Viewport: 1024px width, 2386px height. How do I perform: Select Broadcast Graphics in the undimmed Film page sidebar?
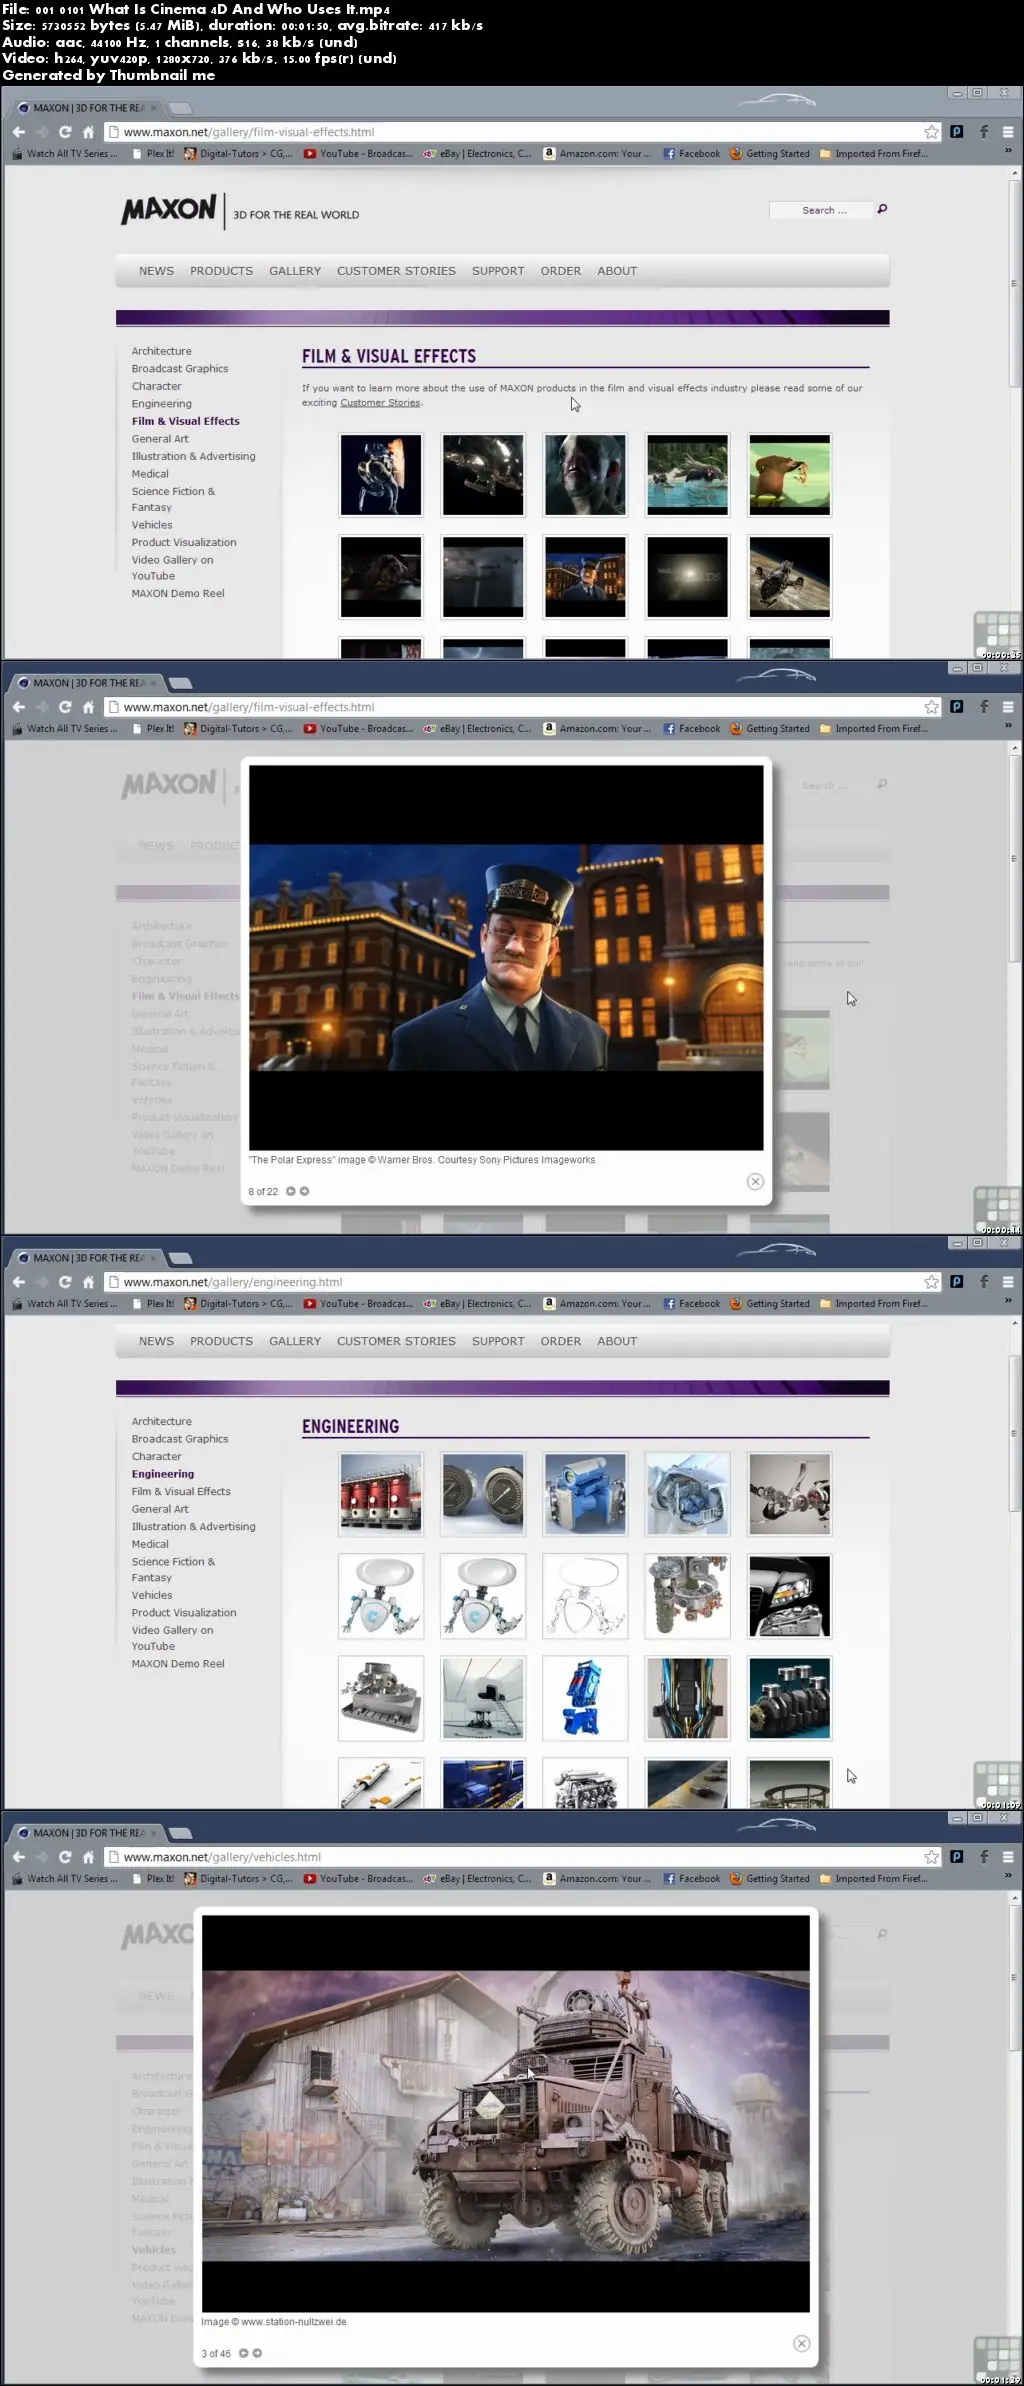[x=180, y=369]
